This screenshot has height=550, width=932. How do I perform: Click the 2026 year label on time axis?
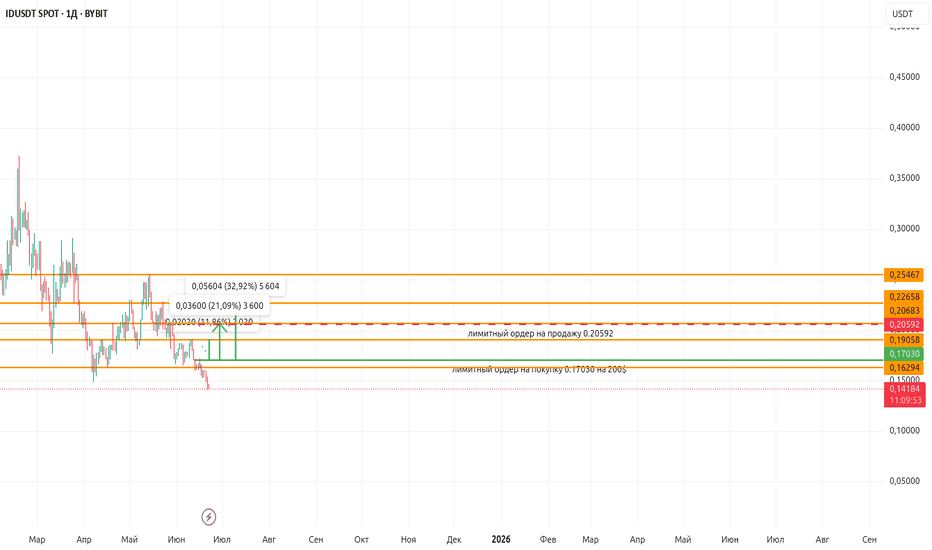point(500,539)
